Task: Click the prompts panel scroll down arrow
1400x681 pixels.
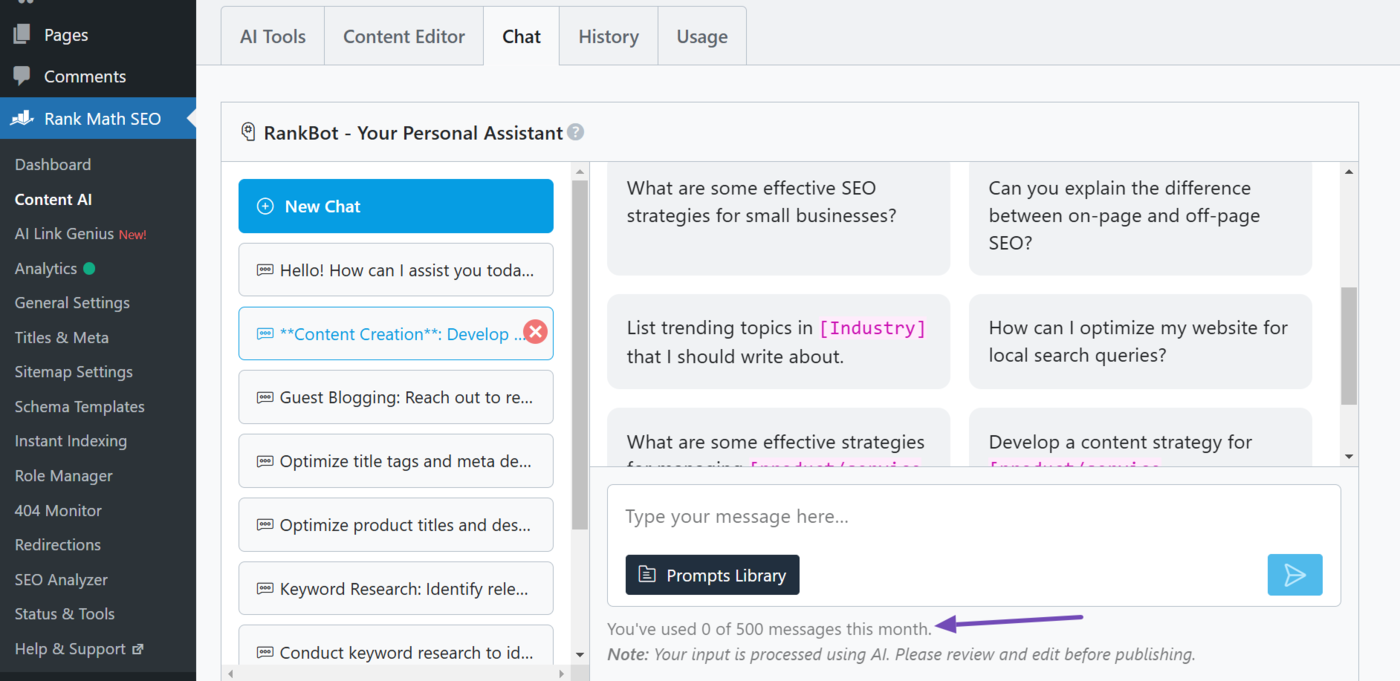Action: click(x=1349, y=456)
